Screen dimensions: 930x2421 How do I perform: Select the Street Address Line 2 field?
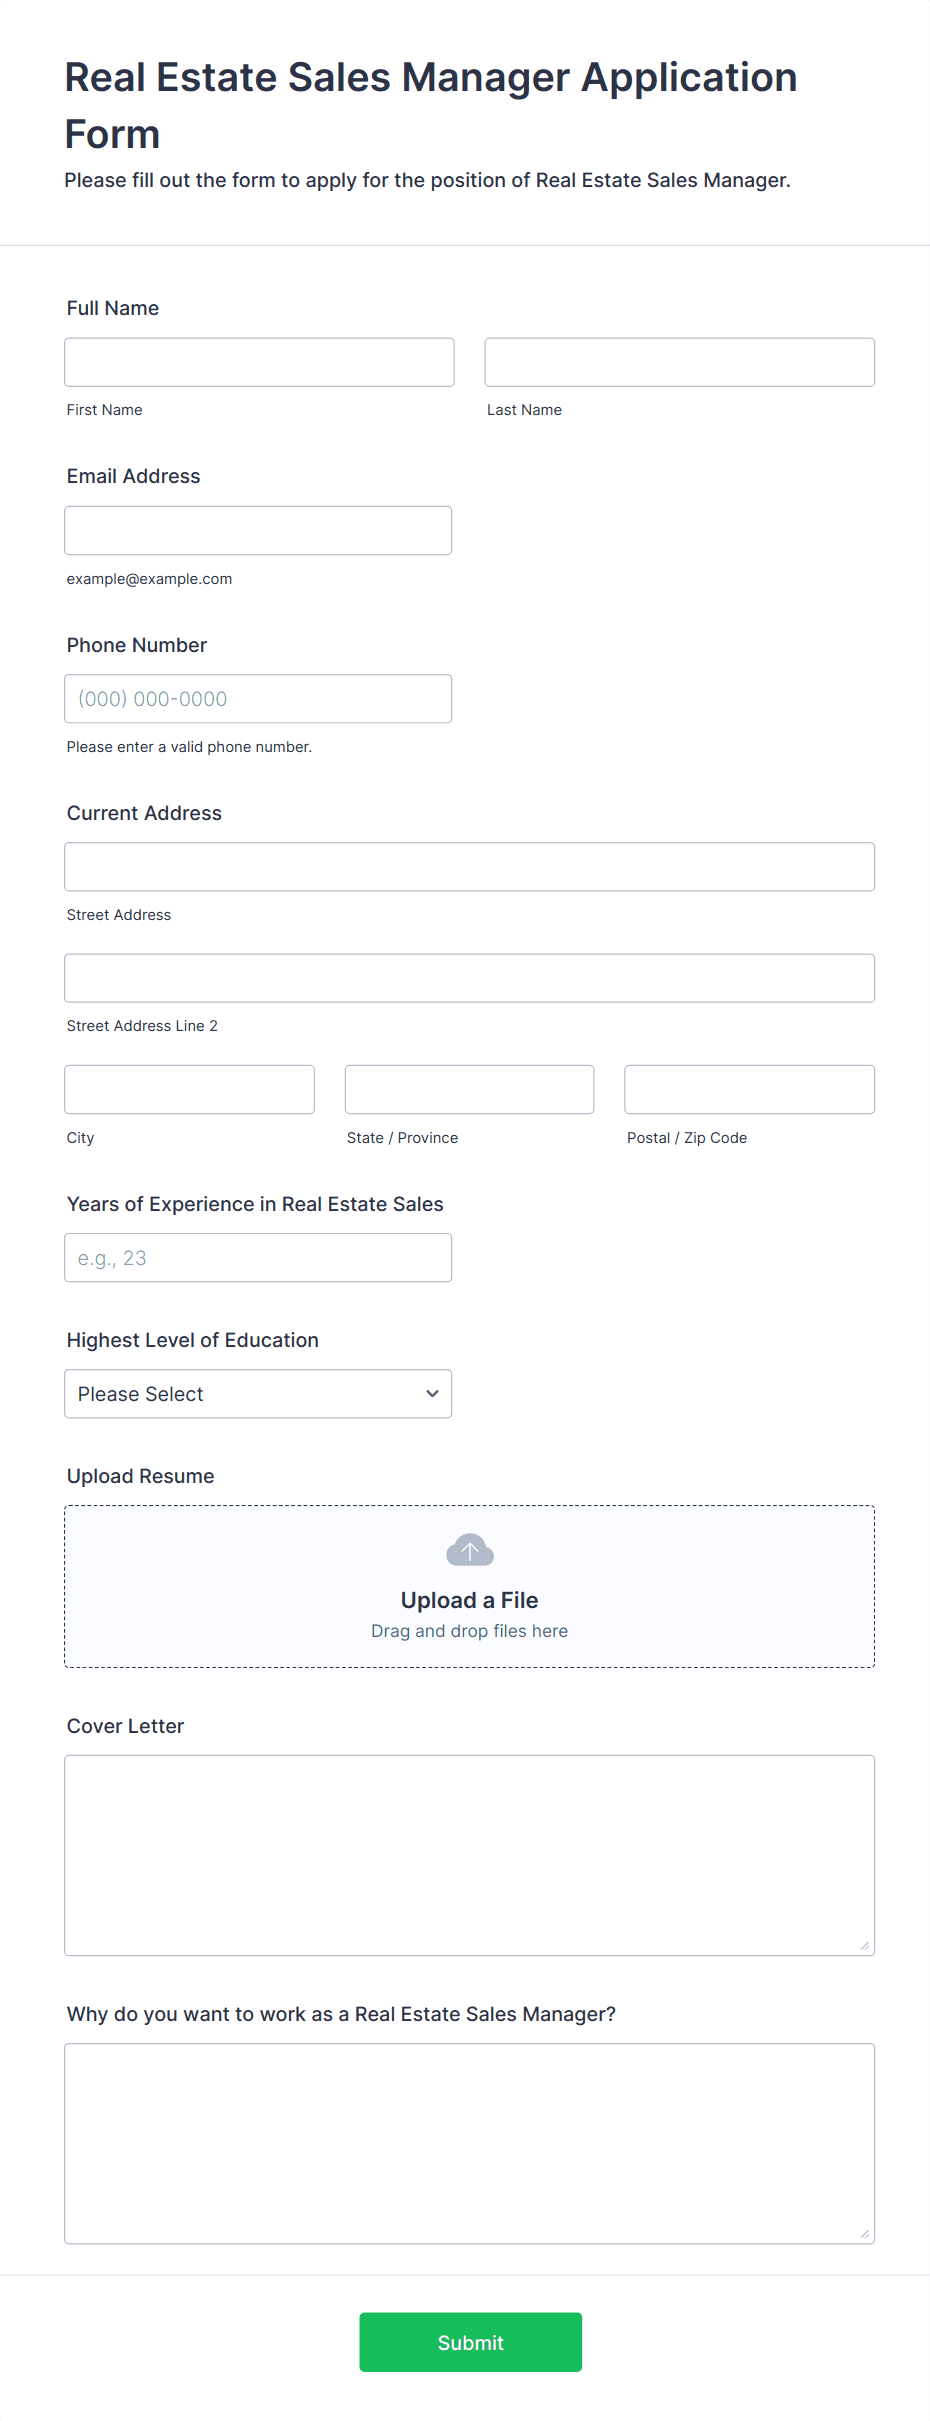coord(469,978)
